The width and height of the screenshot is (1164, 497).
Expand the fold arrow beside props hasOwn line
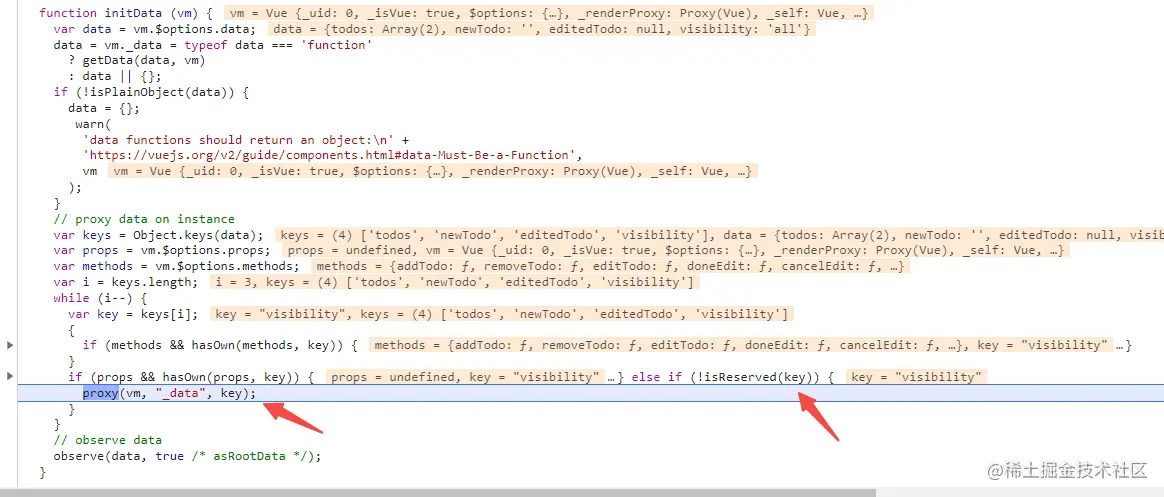(10, 377)
